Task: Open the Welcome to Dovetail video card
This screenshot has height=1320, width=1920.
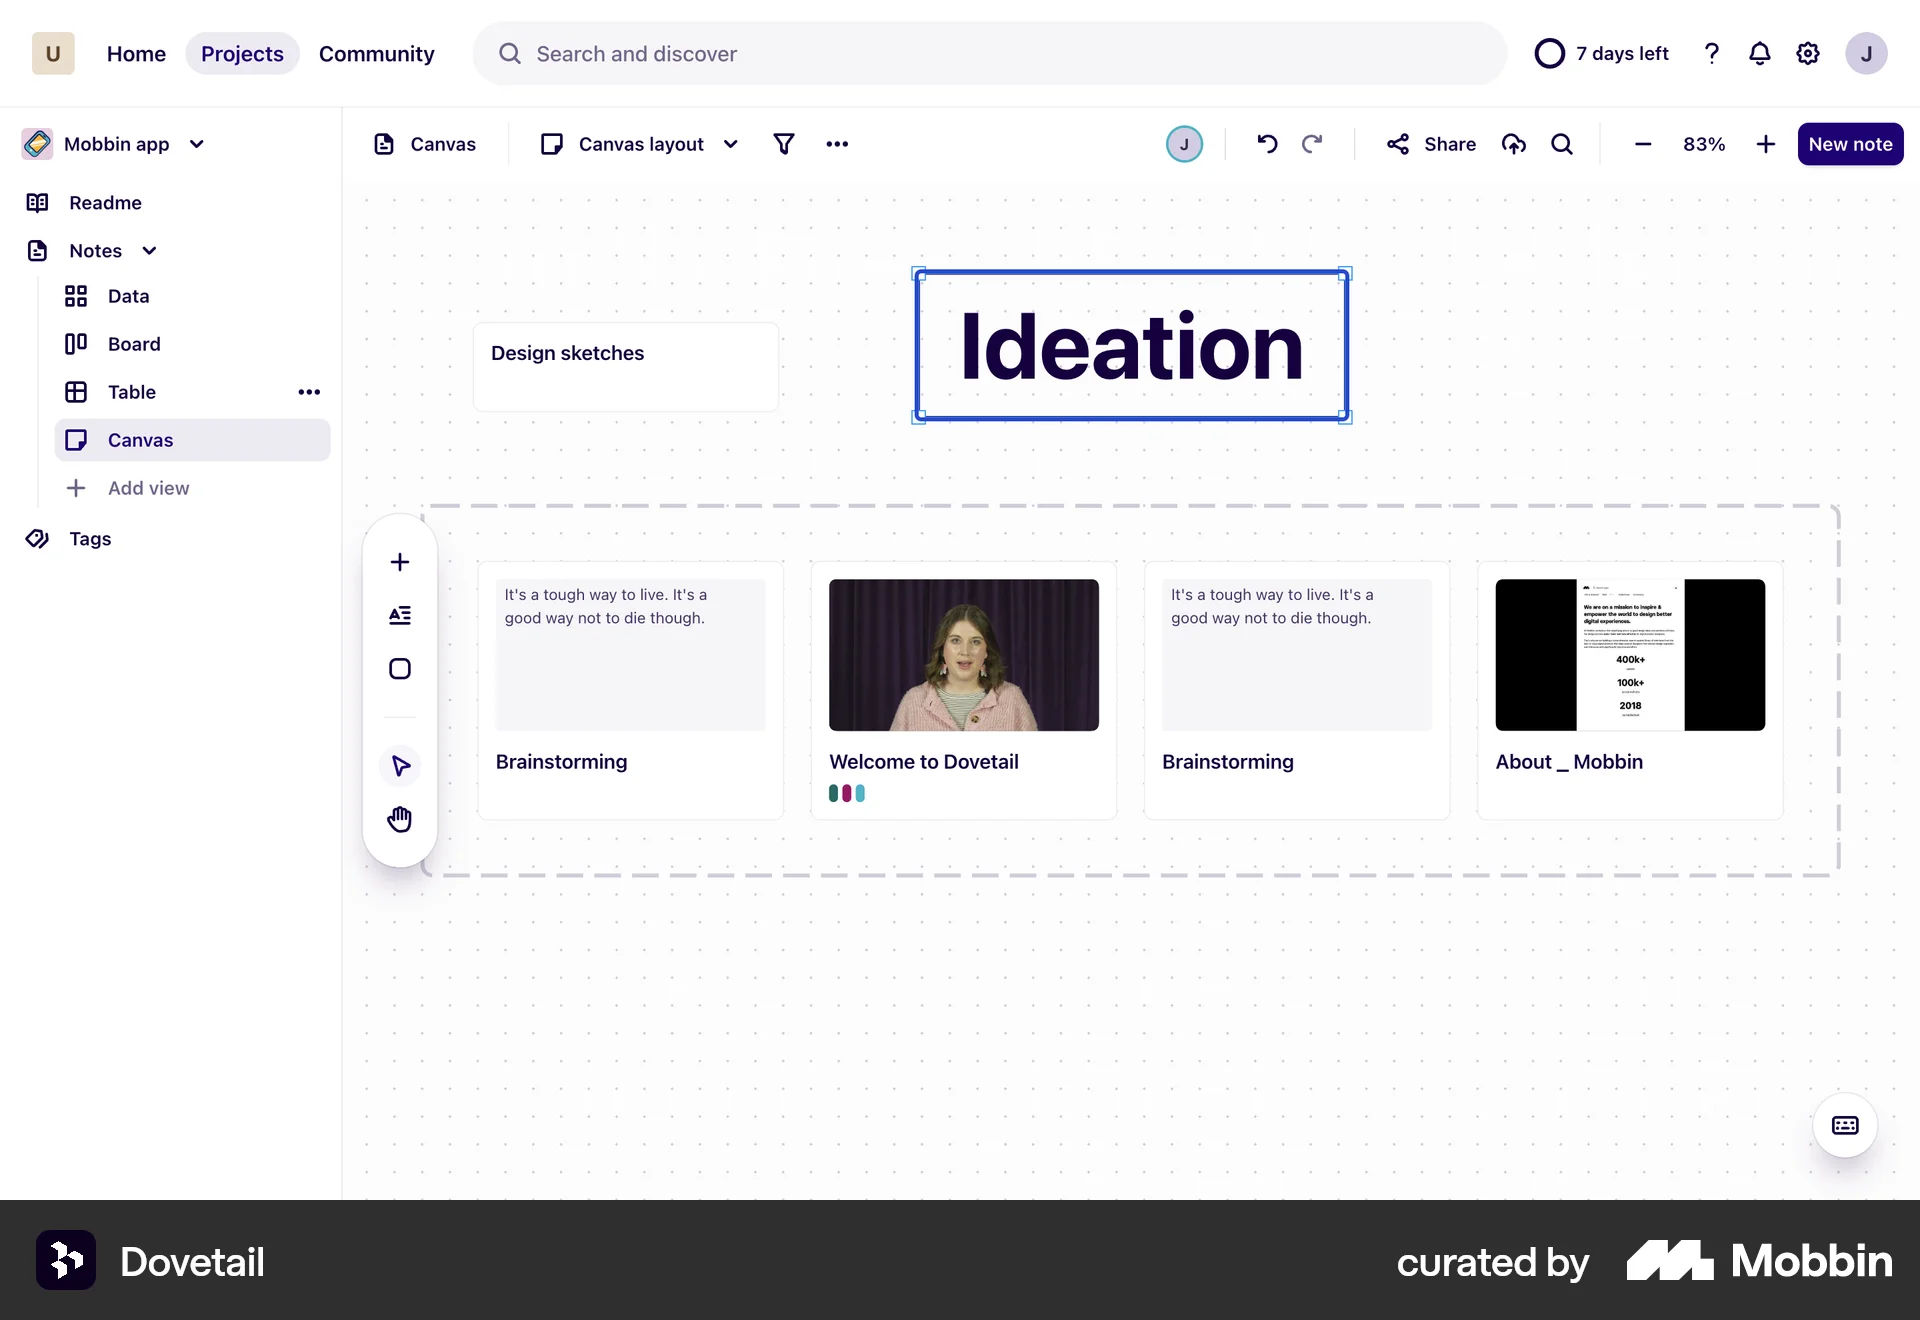Action: [963, 655]
